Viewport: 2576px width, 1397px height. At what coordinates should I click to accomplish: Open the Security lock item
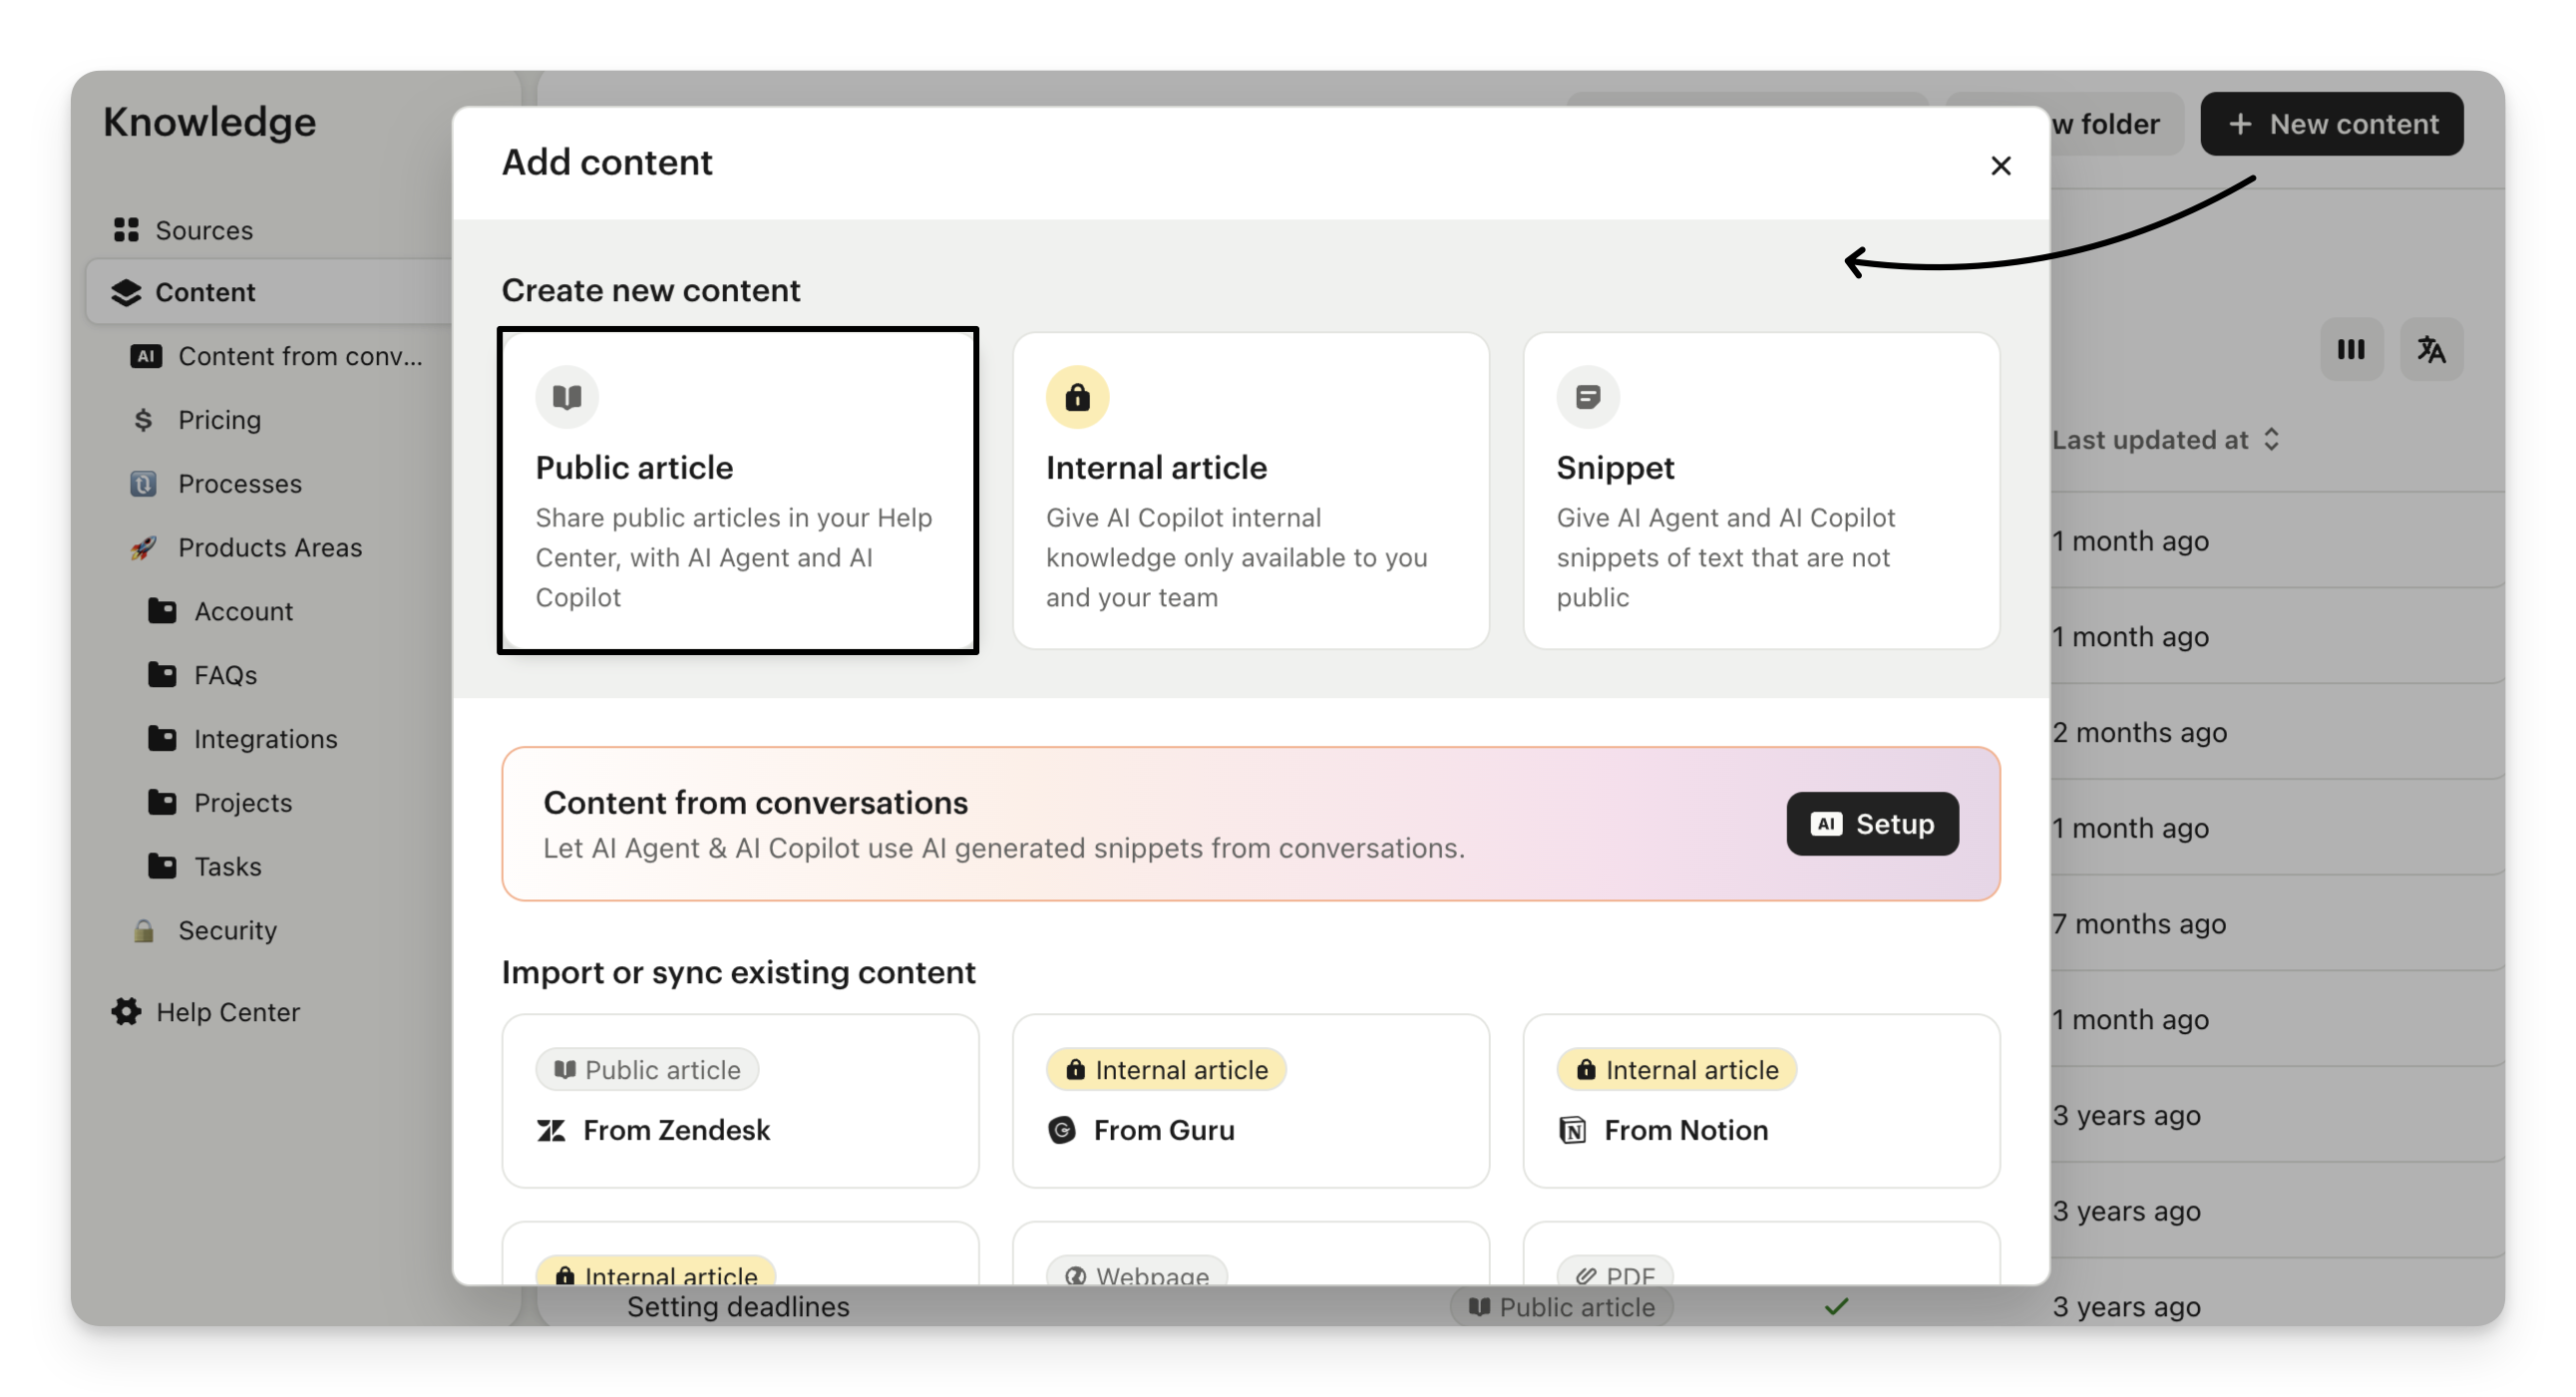click(x=227, y=930)
